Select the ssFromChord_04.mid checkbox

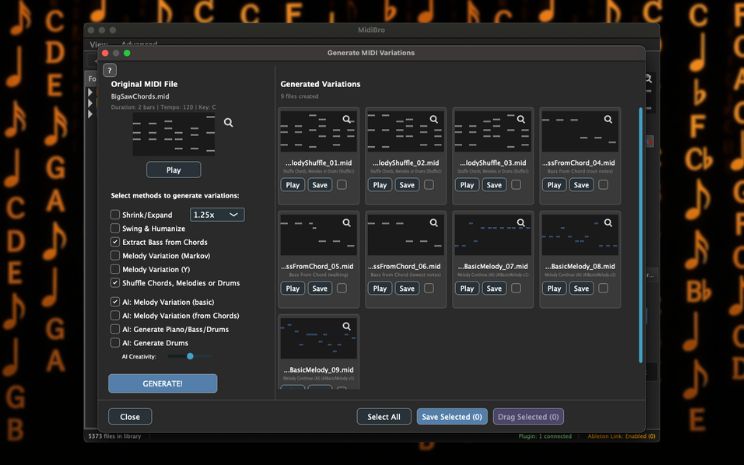click(x=603, y=185)
